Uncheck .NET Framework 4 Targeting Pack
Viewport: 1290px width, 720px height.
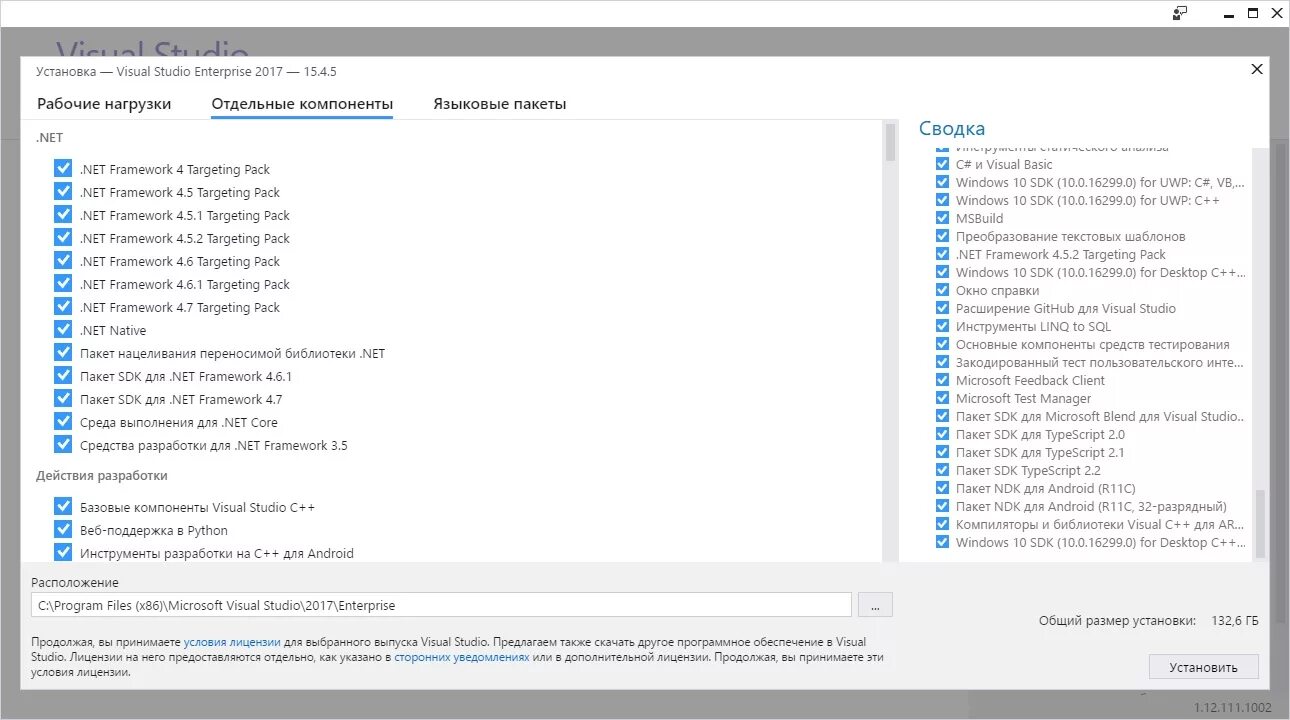[64, 169]
